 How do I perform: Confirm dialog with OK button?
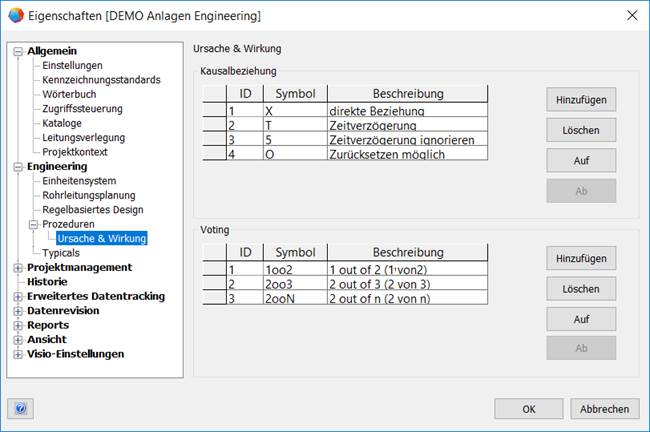coord(529,409)
